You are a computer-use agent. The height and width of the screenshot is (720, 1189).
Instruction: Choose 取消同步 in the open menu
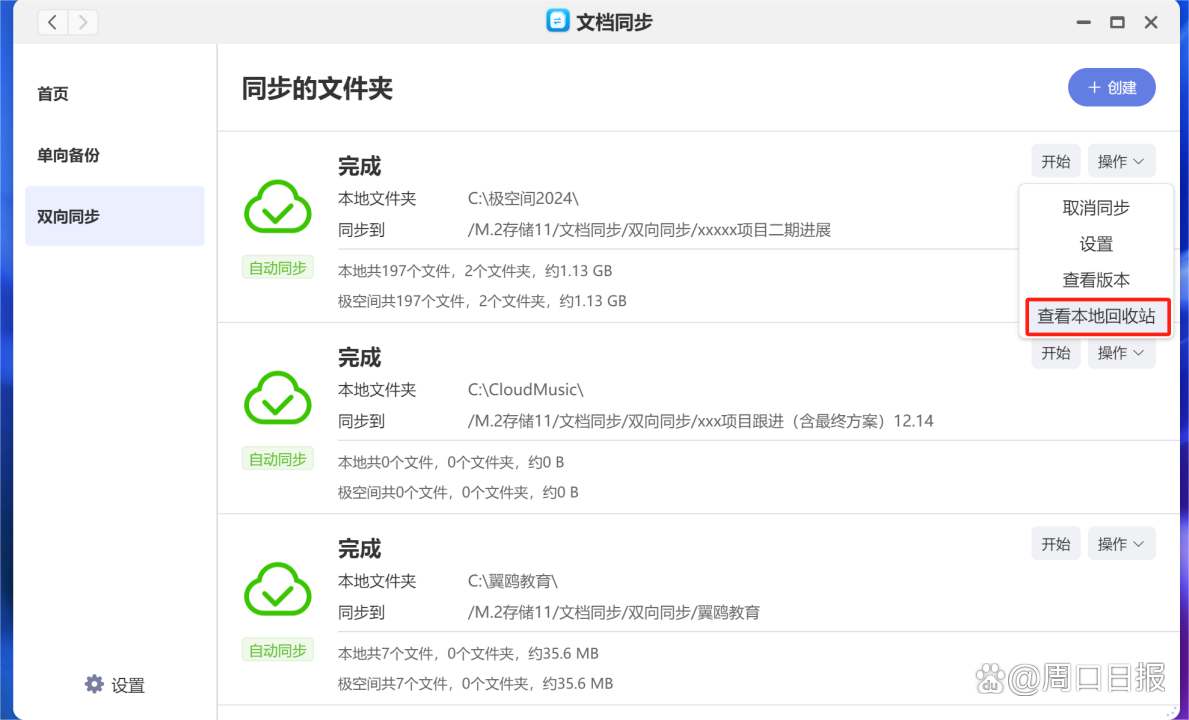point(1096,207)
